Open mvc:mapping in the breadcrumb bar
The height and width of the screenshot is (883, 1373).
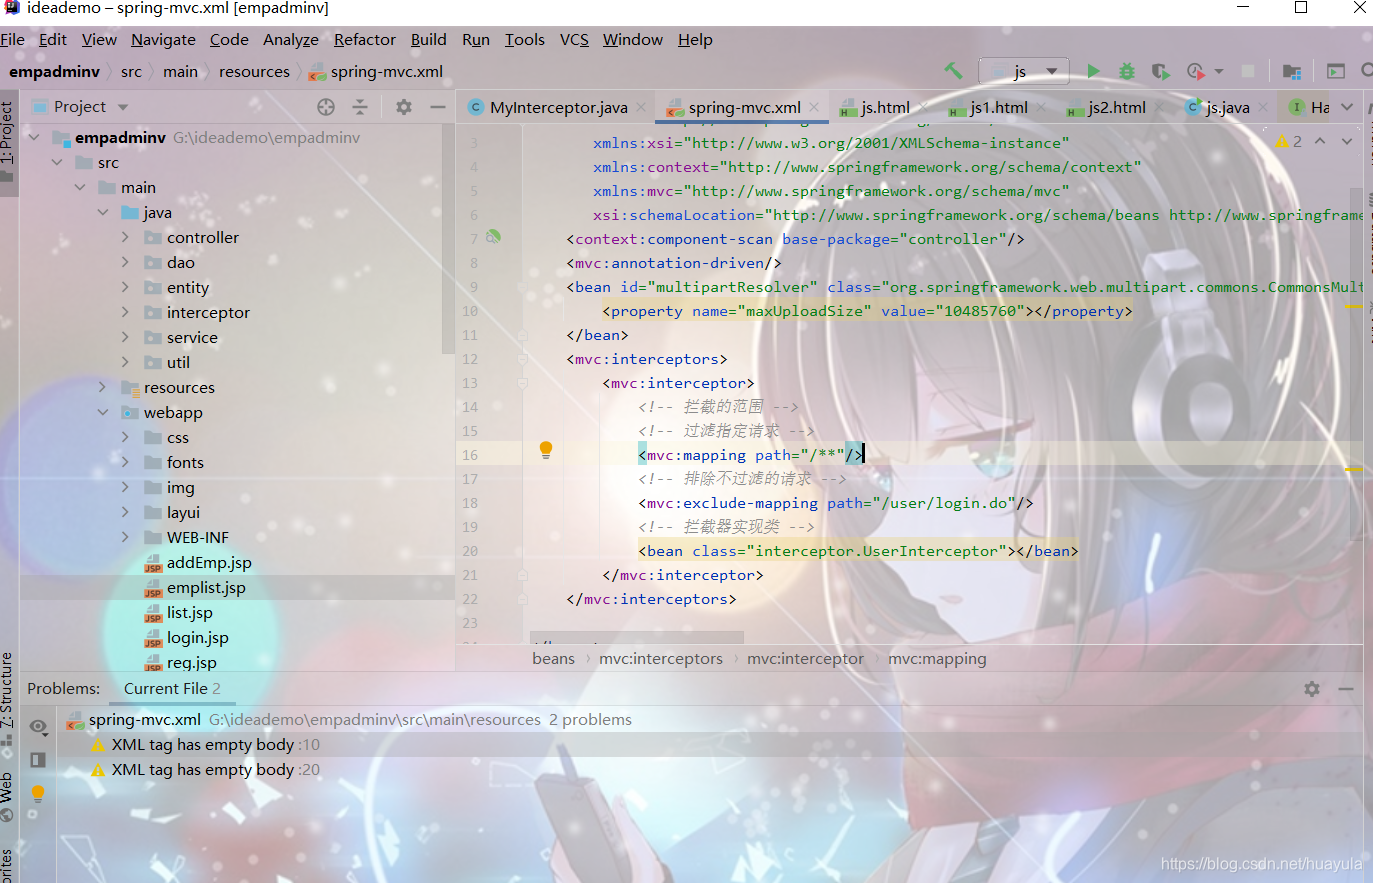pyautogui.click(x=936, y=658)
